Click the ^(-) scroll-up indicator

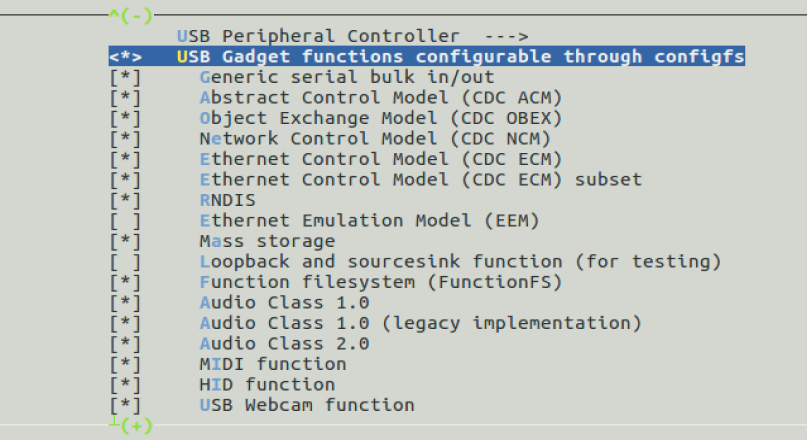(131, 15)
